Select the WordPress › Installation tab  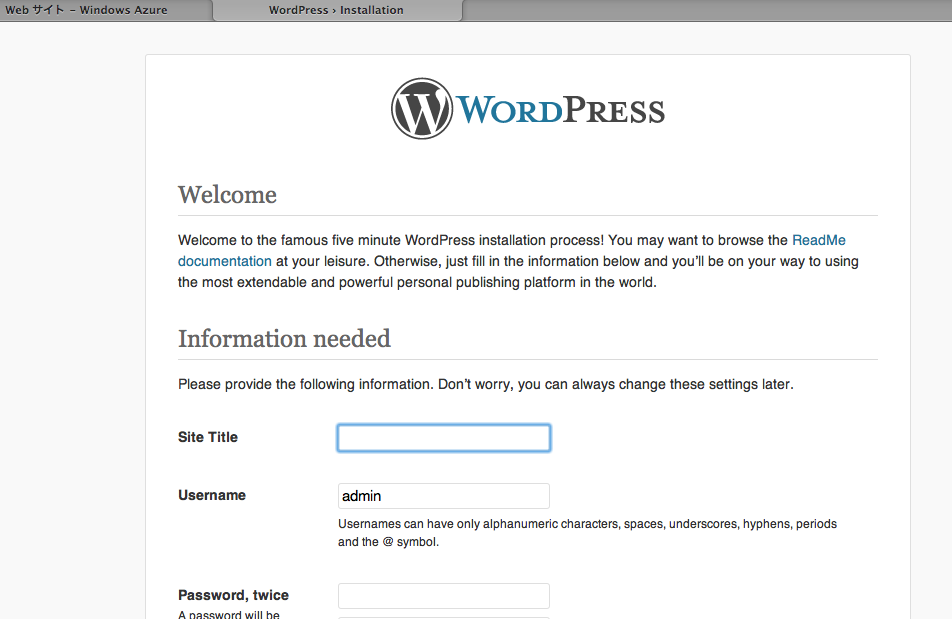336,10
